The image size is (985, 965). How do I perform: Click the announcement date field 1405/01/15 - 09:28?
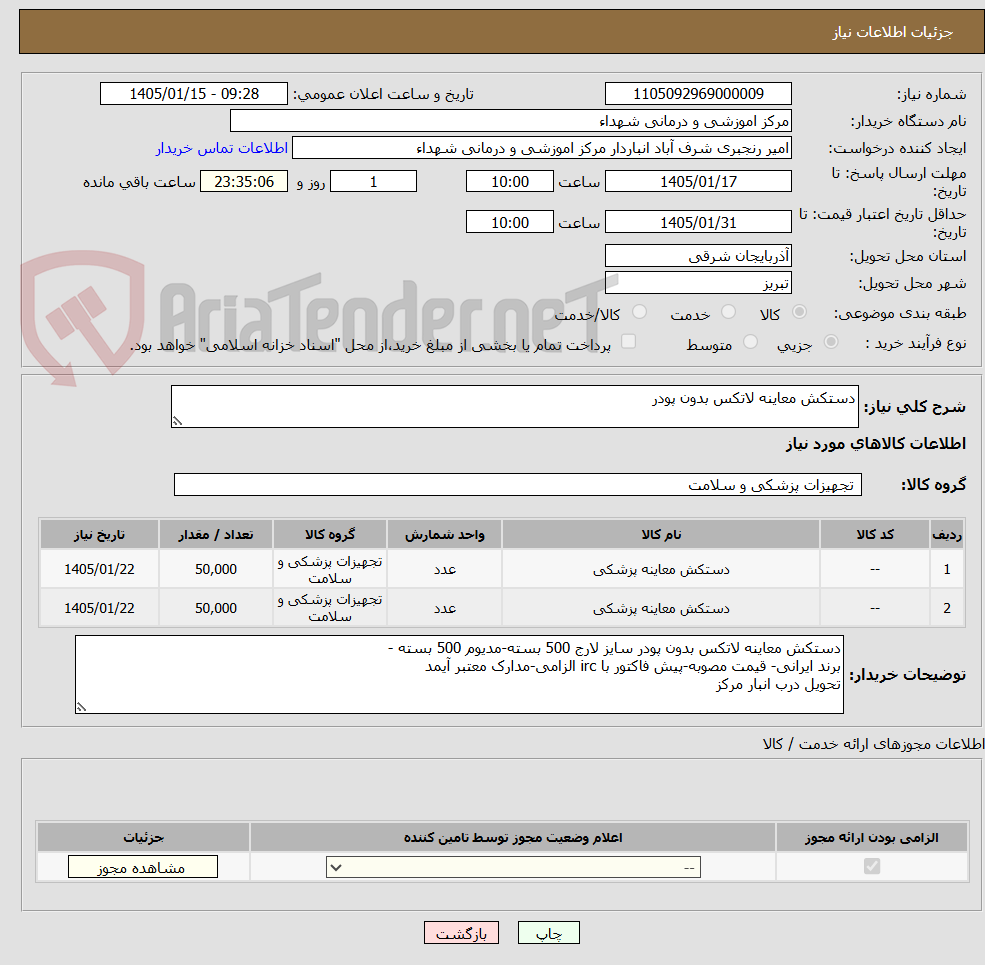193,94
